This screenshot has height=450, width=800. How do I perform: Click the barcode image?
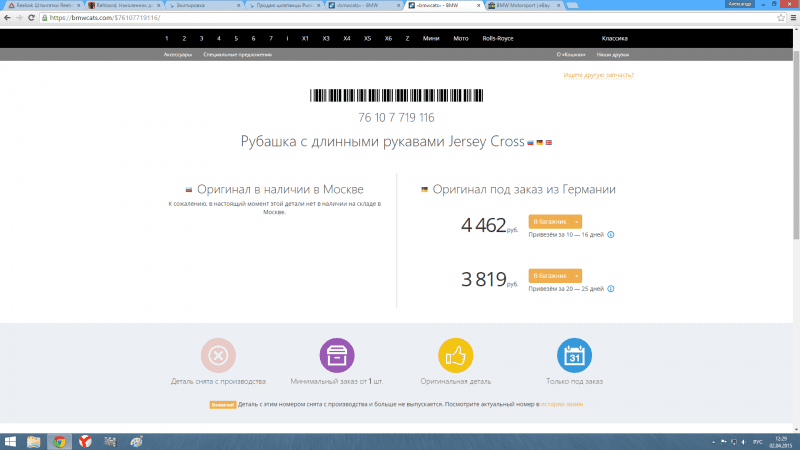click(396, 95)
